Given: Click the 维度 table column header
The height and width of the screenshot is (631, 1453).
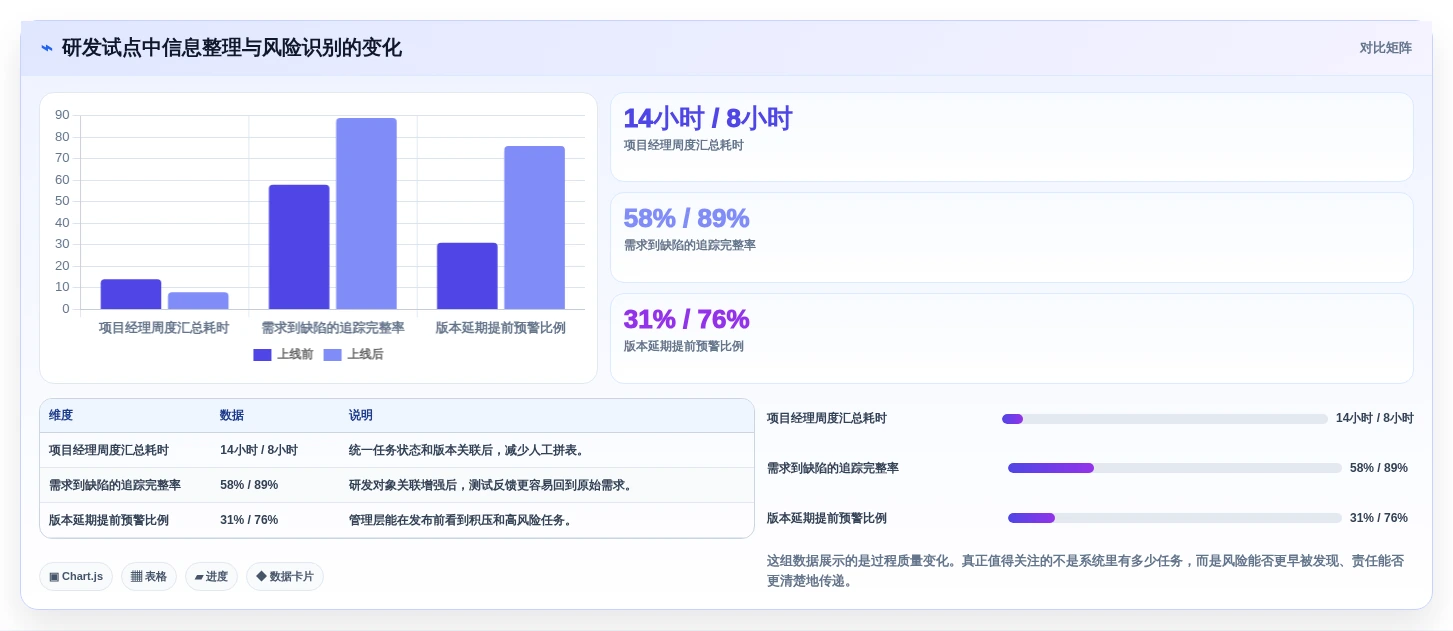Looking at the screenshot, I should (x=61, y=416).
